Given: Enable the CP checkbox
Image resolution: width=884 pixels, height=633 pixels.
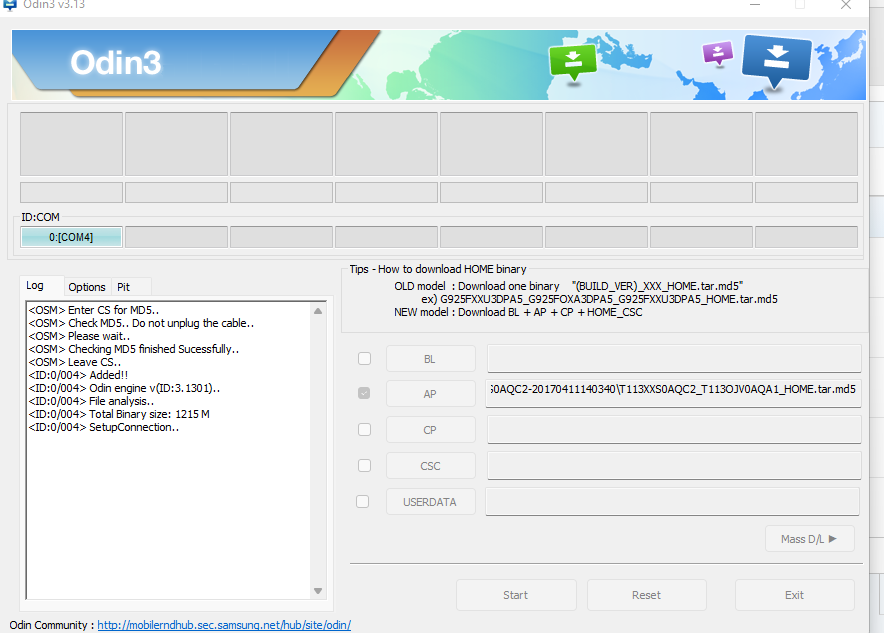Looking at the screenshot, I should click(x=365, y=430).
